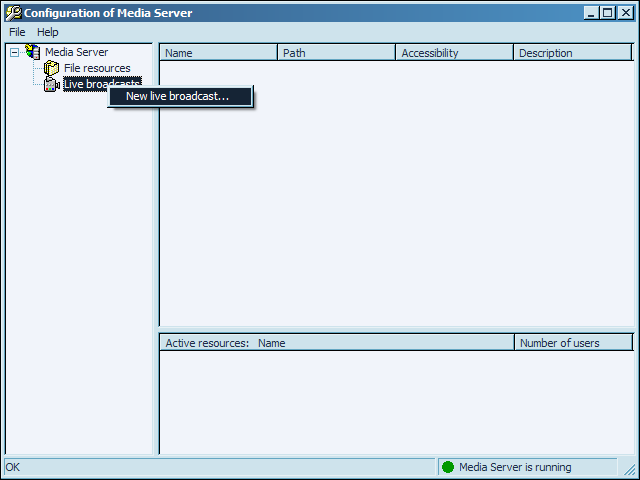Viewport: 640px width, 480px height.
Task: Click the application icon in title bar
Action: (x=13, y=13)
